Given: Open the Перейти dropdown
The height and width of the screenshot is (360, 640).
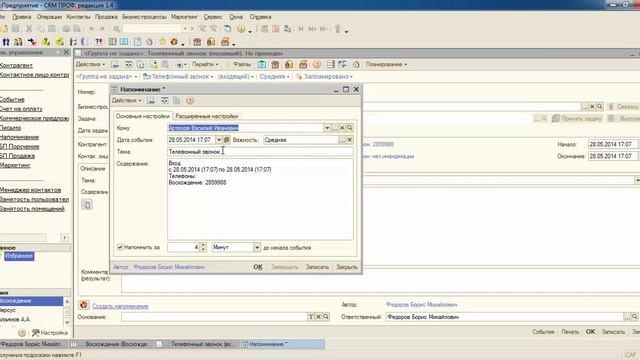Looking at the screenshot, I should 205,64.
